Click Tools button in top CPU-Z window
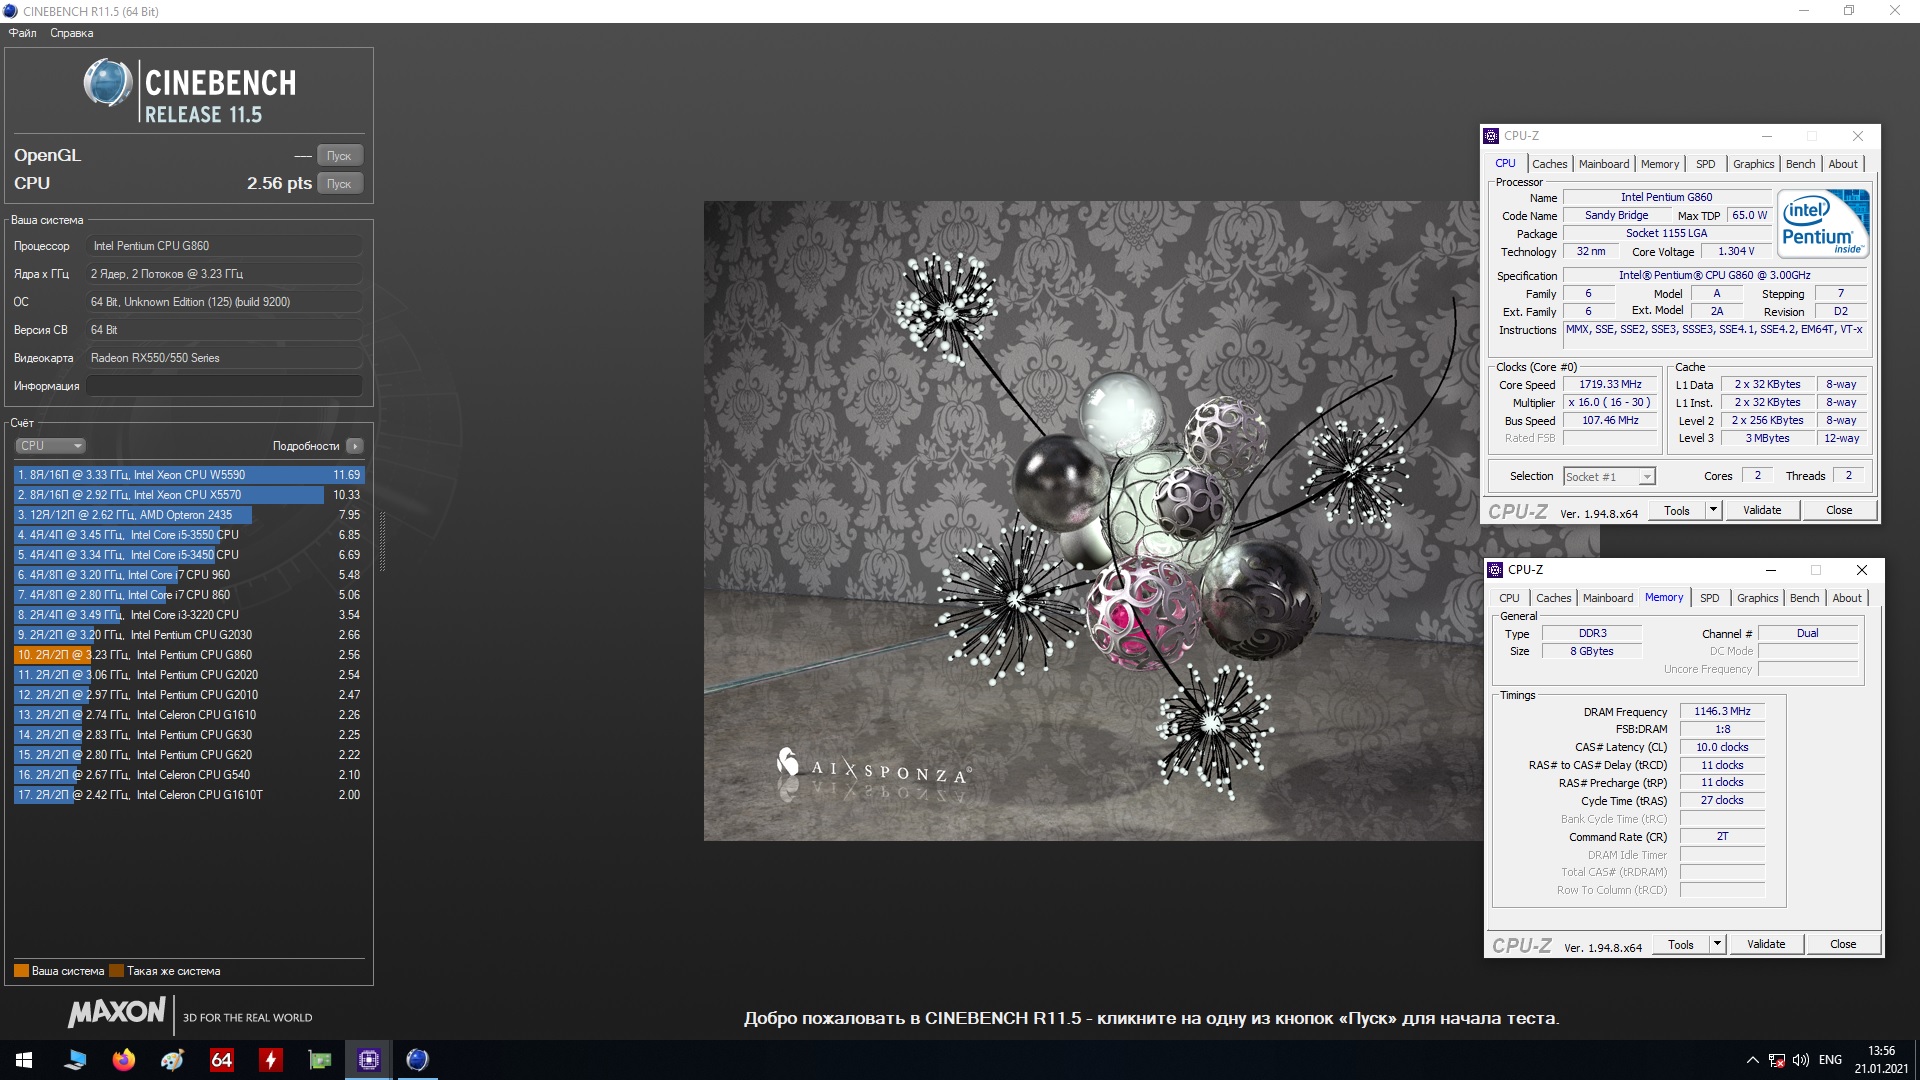1920x1080 pixels. pos(1677,510)
